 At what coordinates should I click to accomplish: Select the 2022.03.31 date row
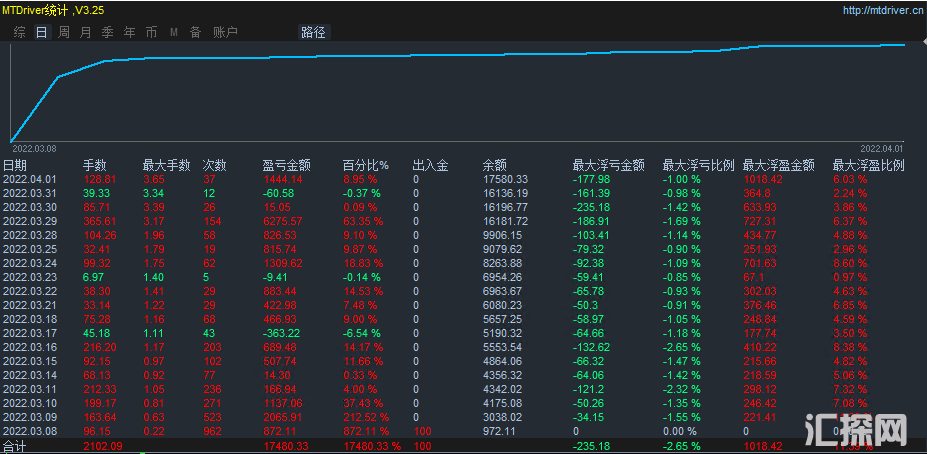click(x=30, y=193)
